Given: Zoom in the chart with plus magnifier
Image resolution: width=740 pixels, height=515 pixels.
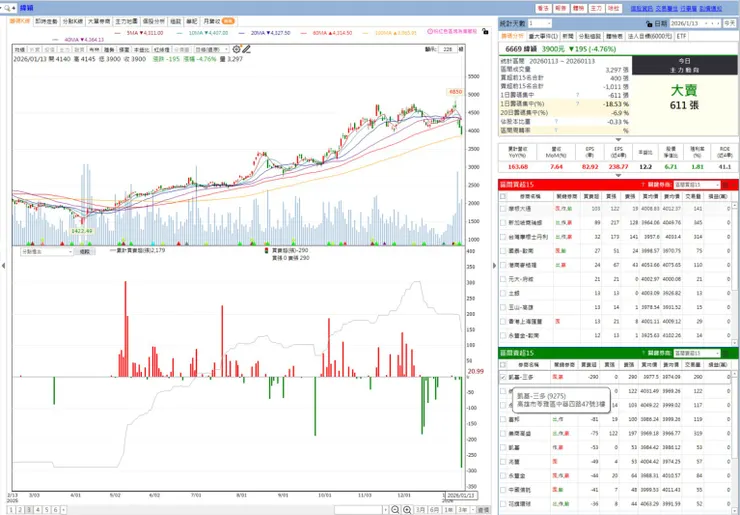Looking at the screenshot, I should pos(407,510).
